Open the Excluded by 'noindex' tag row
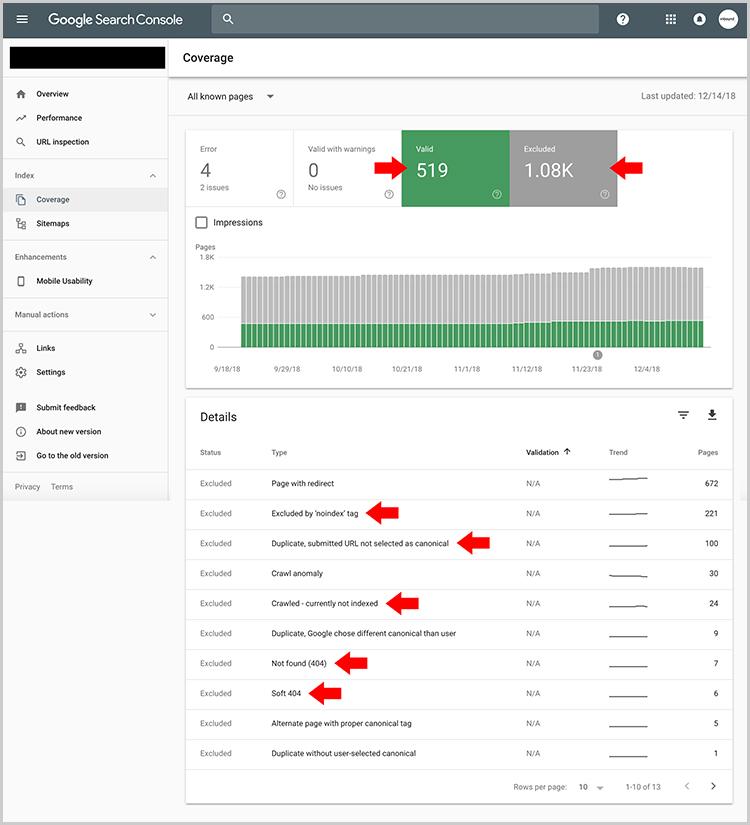750x825 pixels. click(459, 514)
